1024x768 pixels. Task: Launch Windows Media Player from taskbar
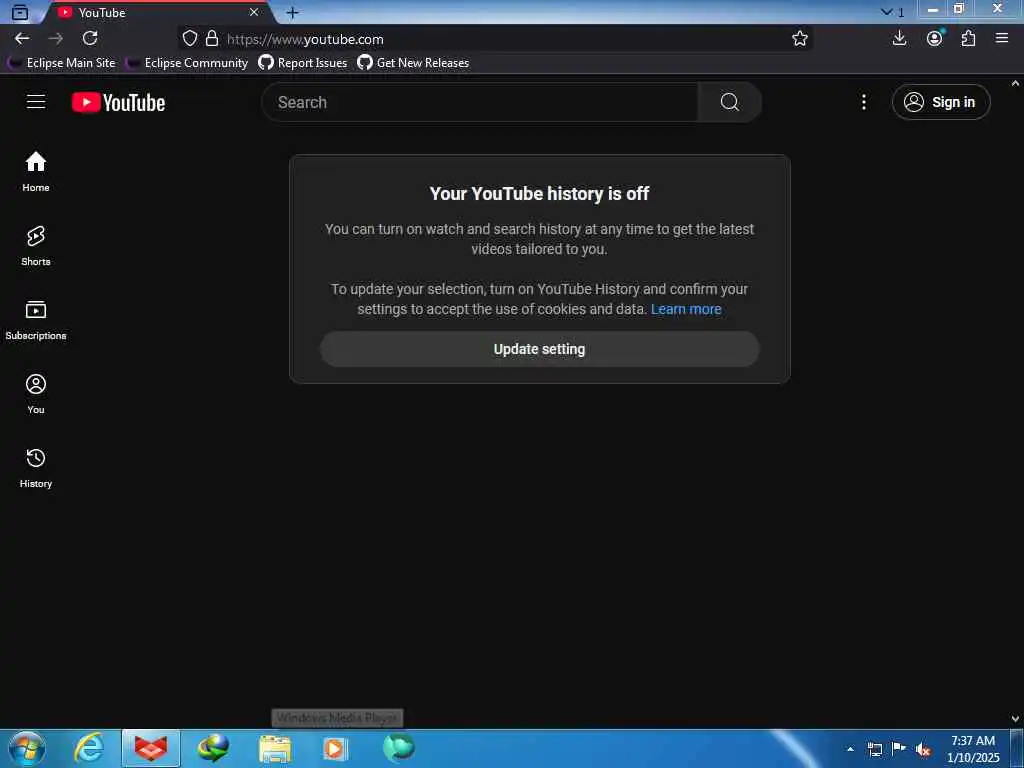coord(336,748)
